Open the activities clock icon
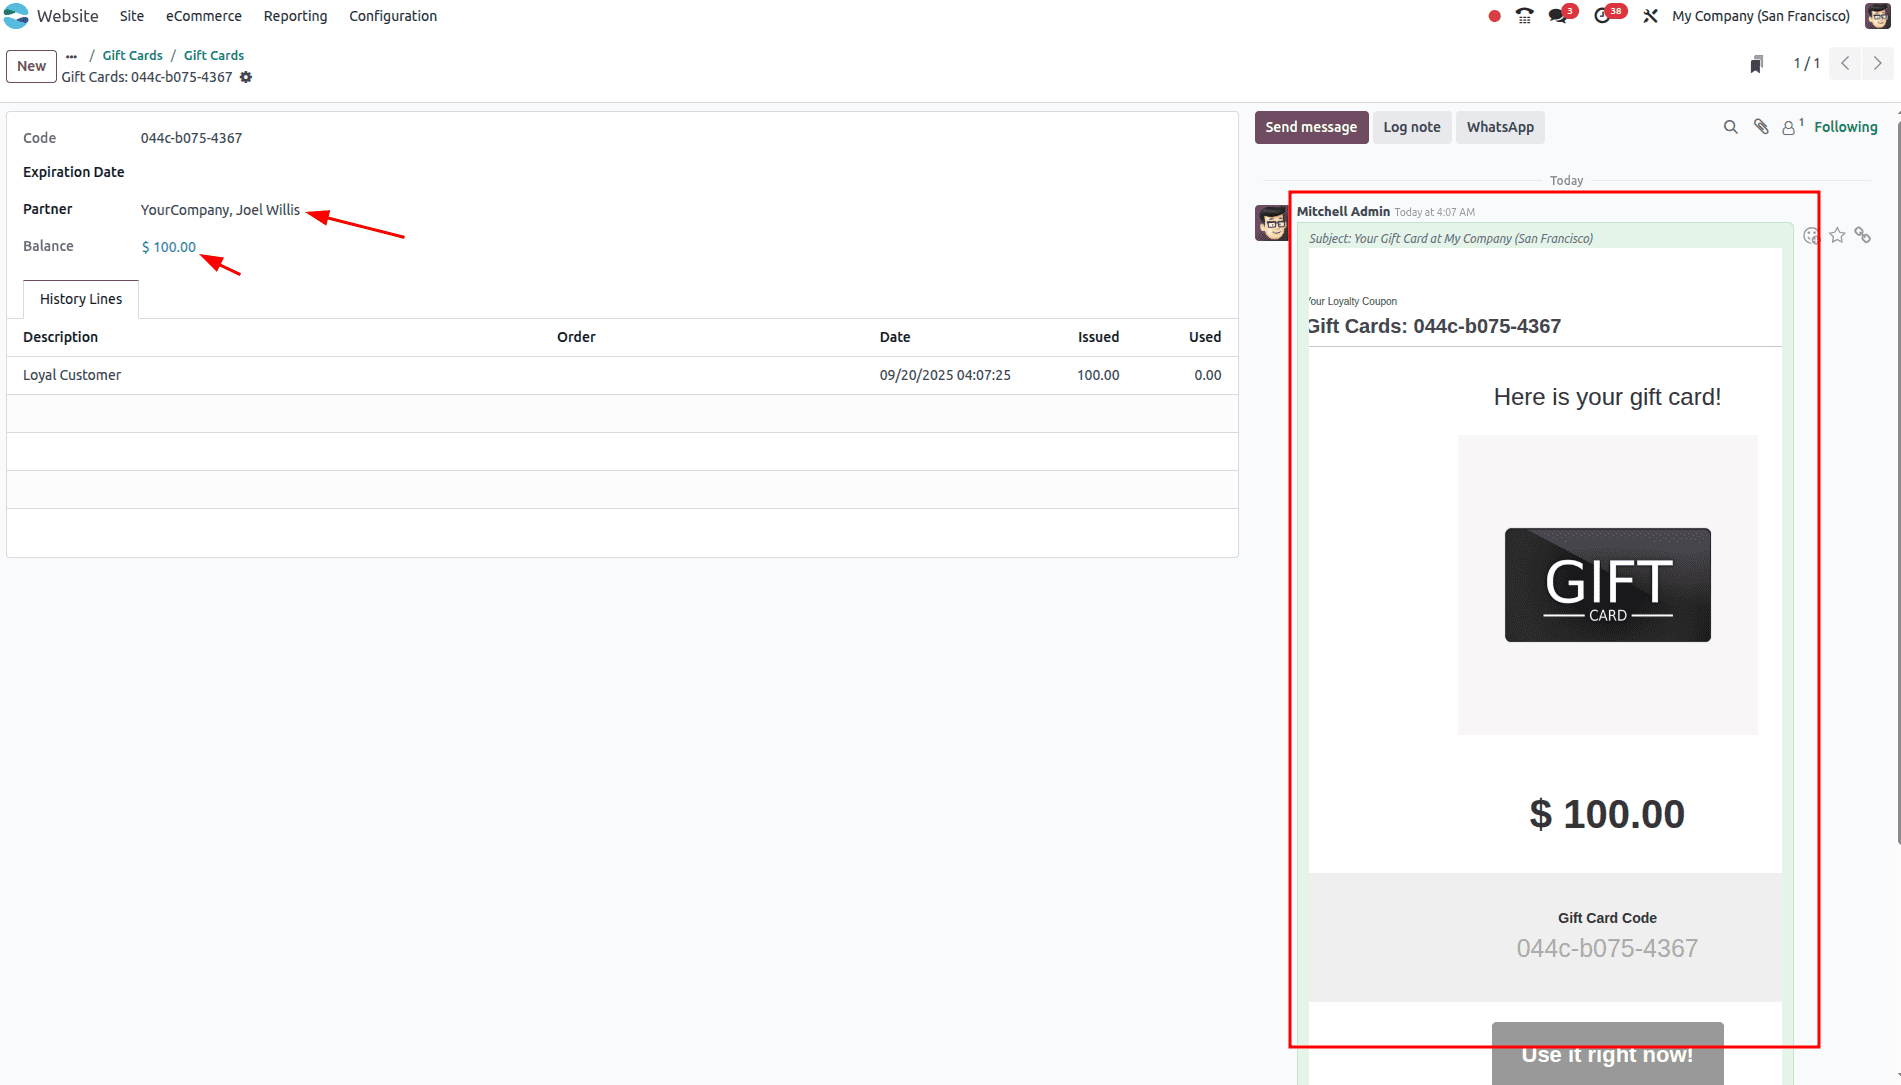 click(x=1604, y=16)
